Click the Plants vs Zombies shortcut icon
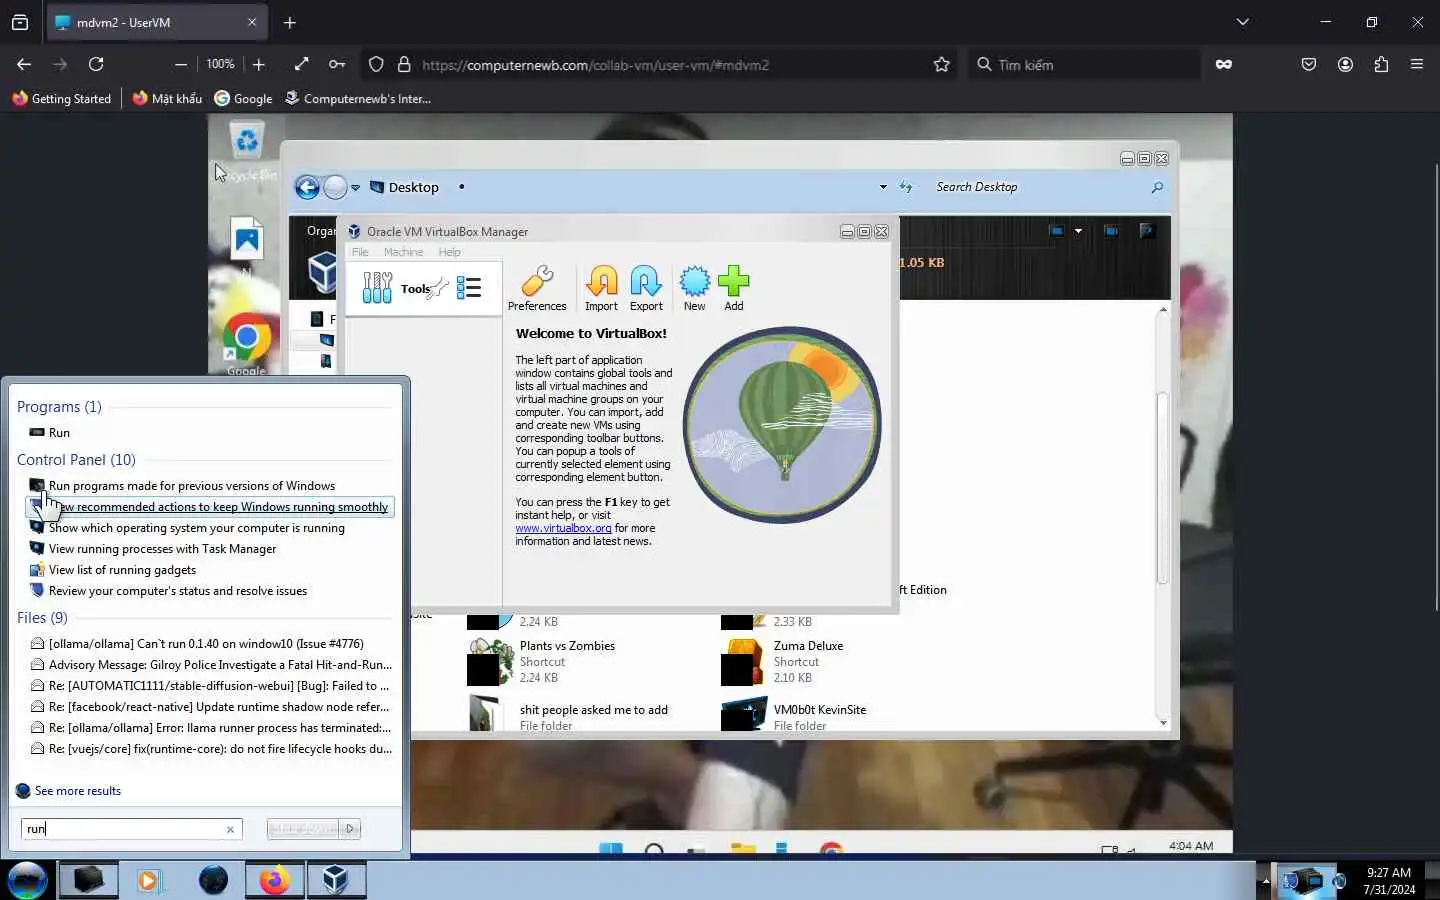 [489, 662]
